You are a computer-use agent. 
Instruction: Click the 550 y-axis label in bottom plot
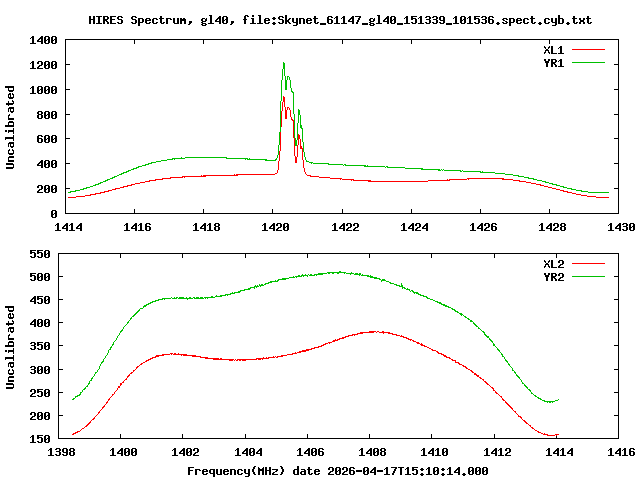40,254
